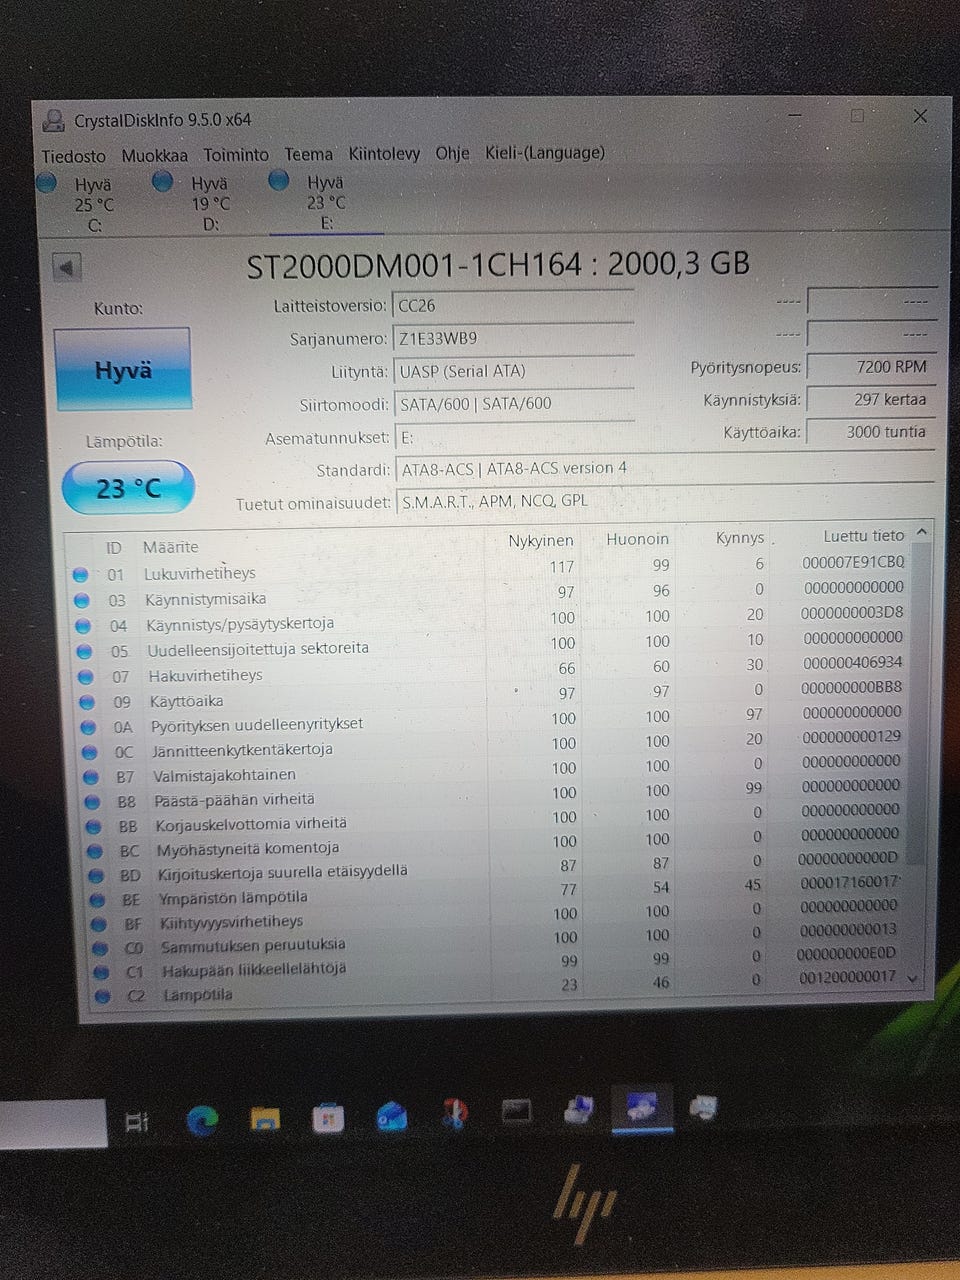Click the Hyvä health status button
The width and height of the screenshot is (960, 1280).
tap(123, 370)
